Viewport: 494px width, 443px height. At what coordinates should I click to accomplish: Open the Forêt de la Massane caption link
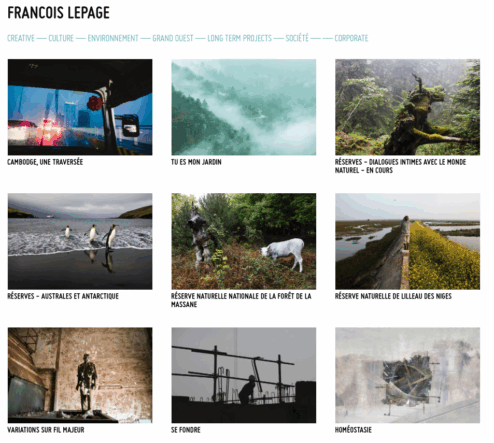[241, 300]
